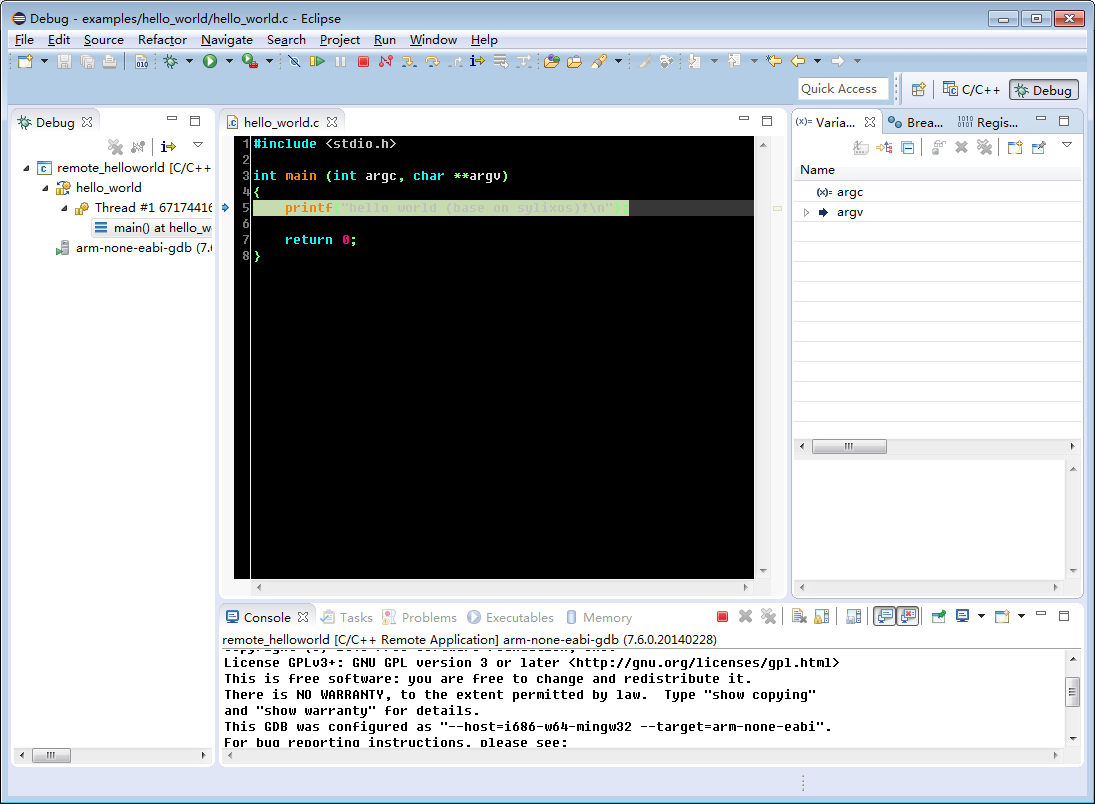The width and height of the screenshot is (1095, 804).
Task: Open the New file dropdown arrow
Action: point(44,61)
